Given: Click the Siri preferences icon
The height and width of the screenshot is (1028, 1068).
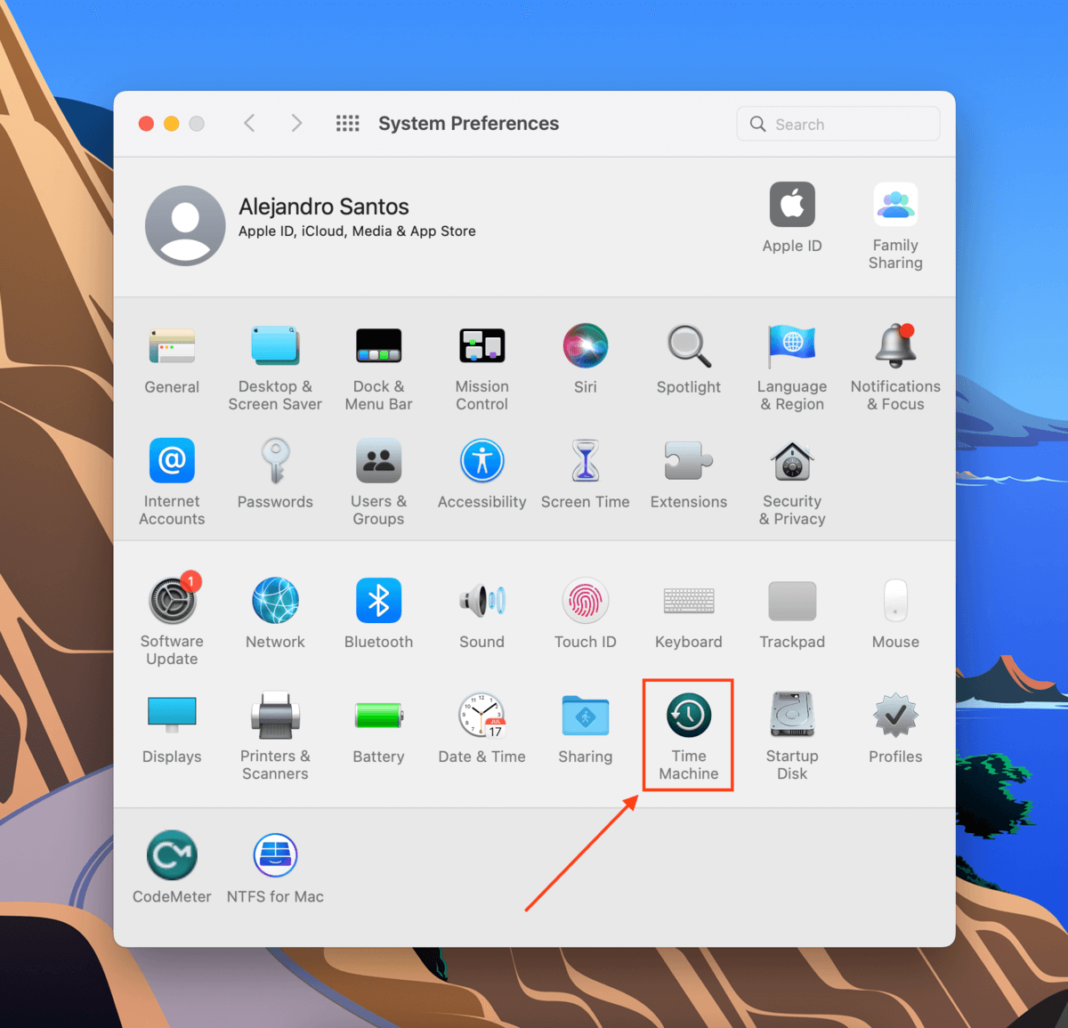Looking at the screenshot, I should [x=585, y=347].
